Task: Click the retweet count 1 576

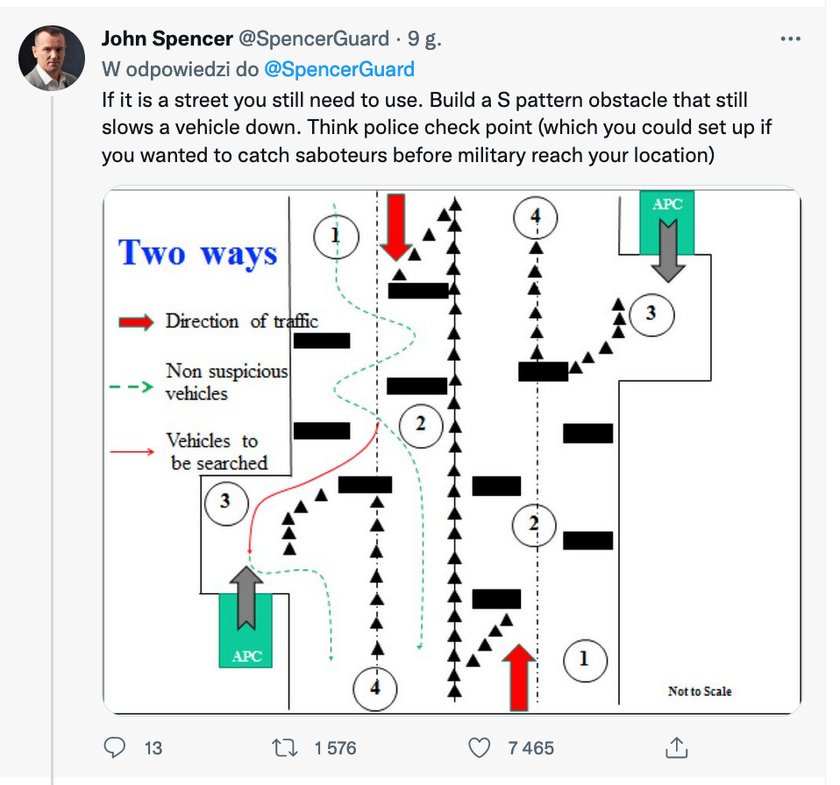Action: tap(335, 748)
